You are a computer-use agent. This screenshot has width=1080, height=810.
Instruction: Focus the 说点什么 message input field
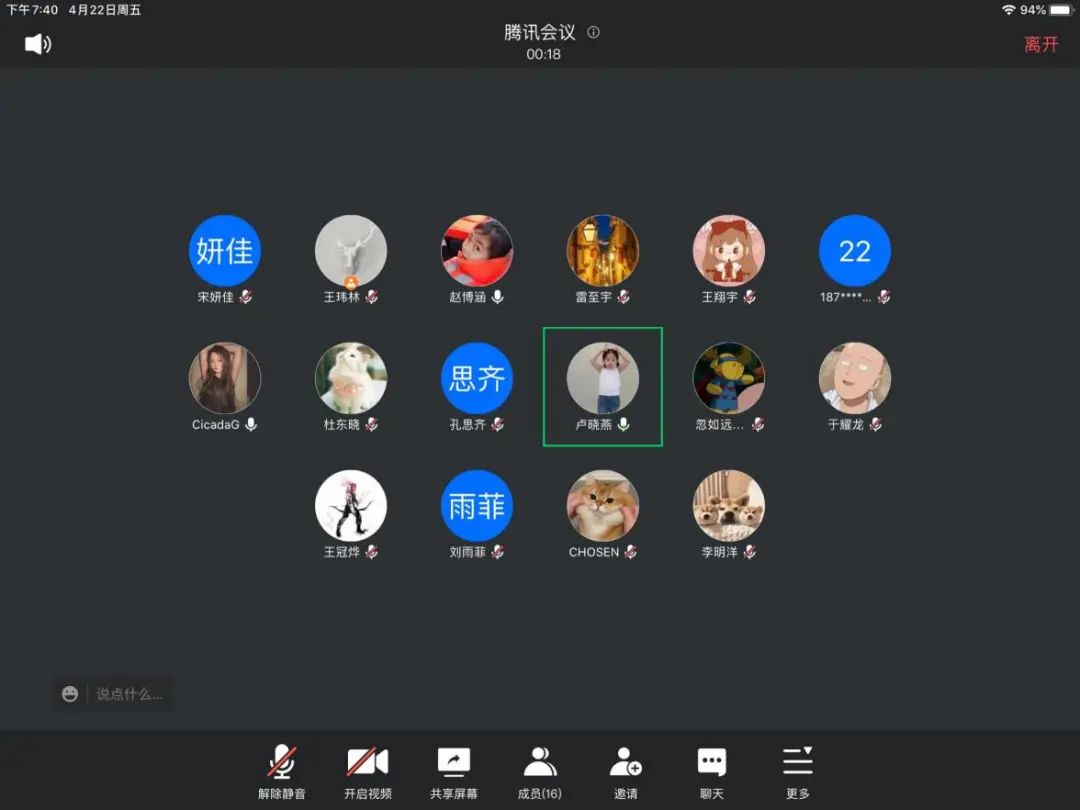129,694
